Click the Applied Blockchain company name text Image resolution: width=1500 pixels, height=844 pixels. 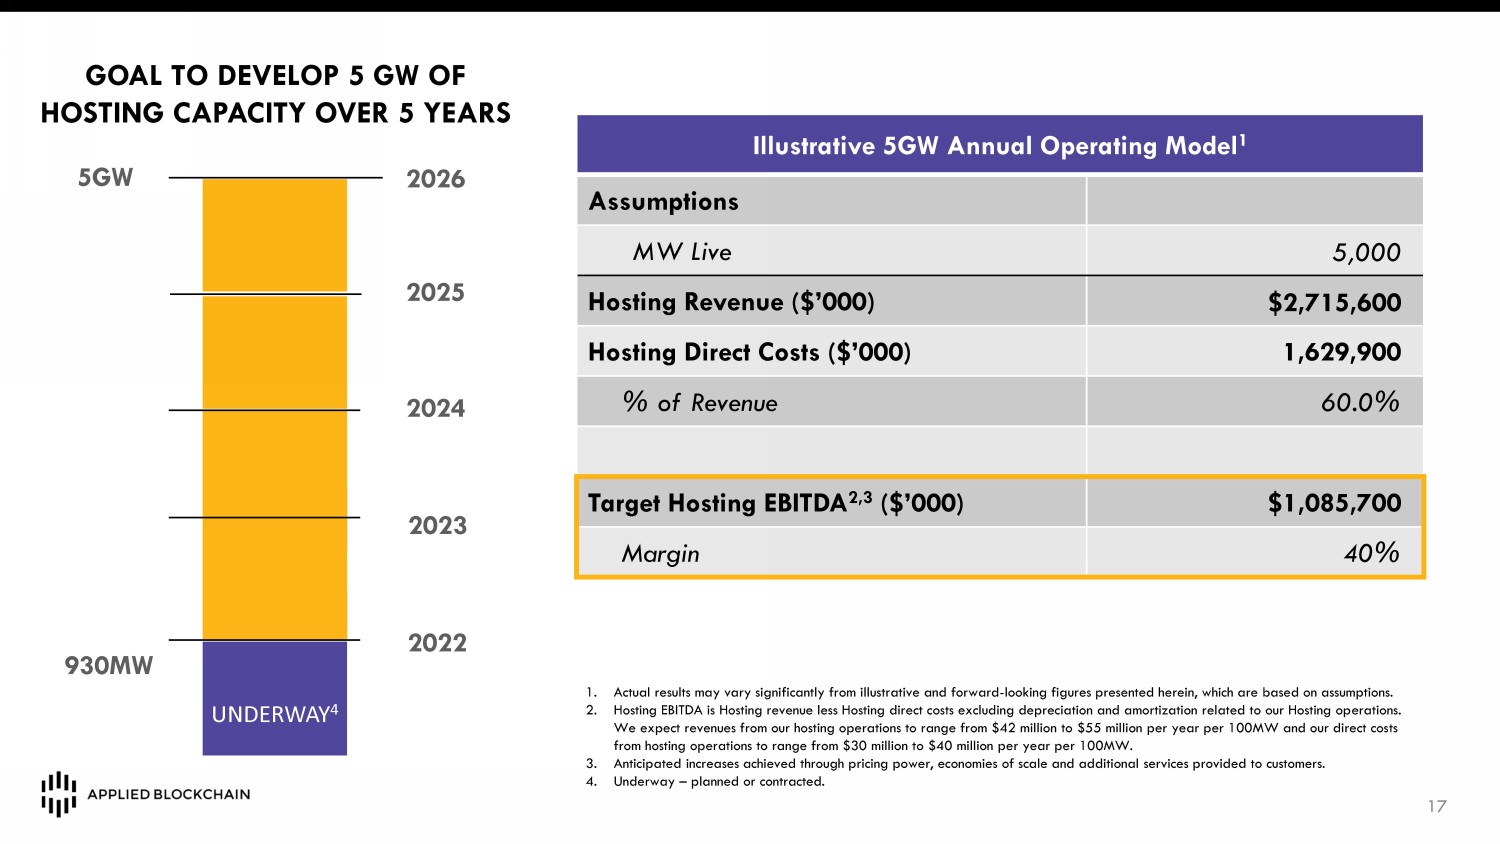click(169, 794)
